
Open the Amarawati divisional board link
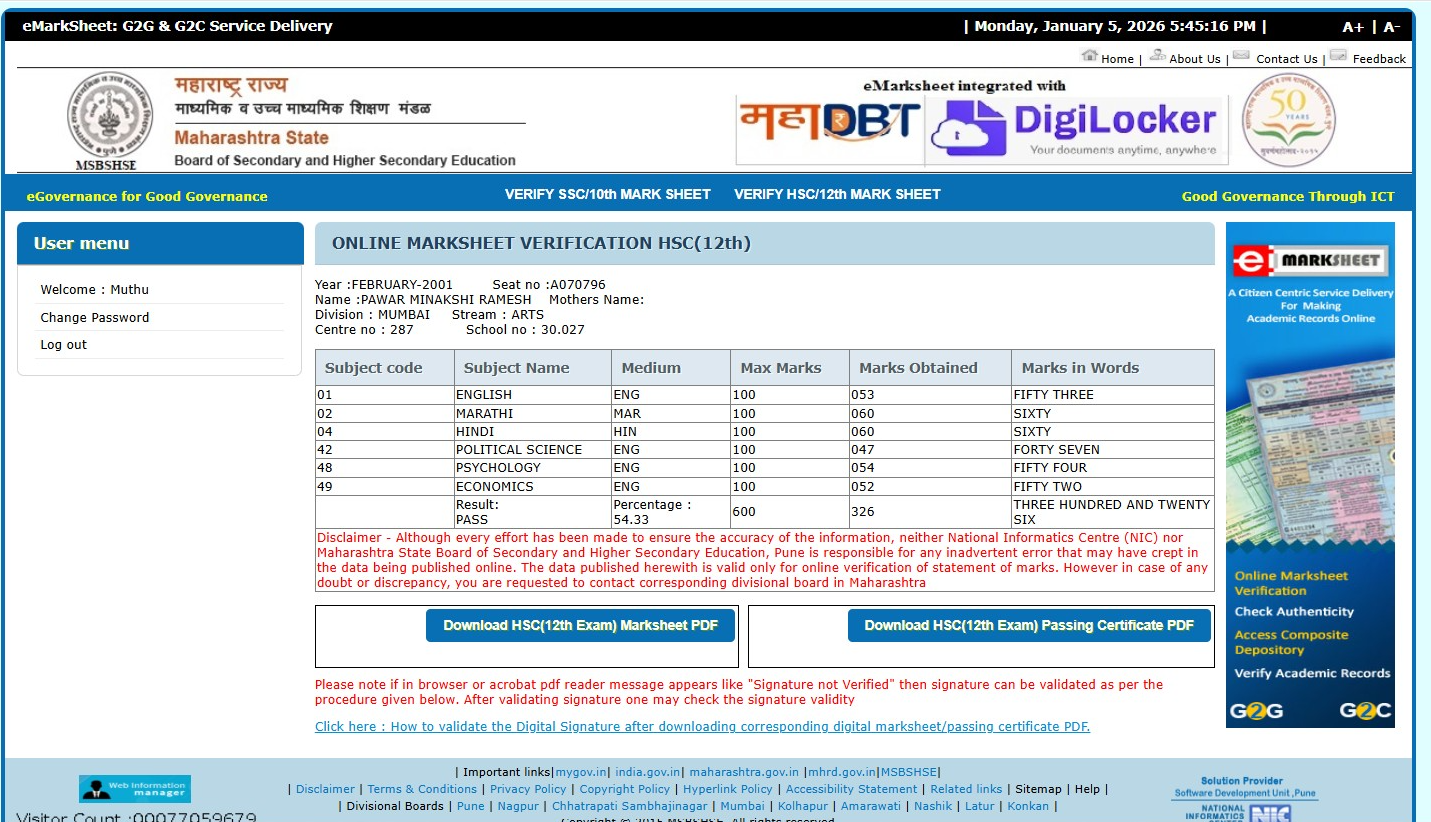point(871,806)
